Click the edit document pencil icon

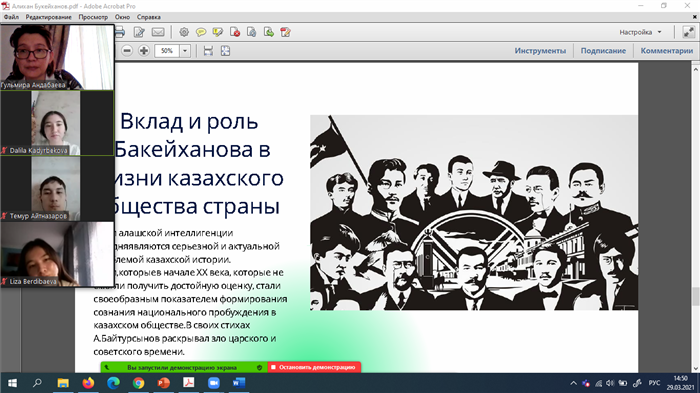(x=139, y=32)
